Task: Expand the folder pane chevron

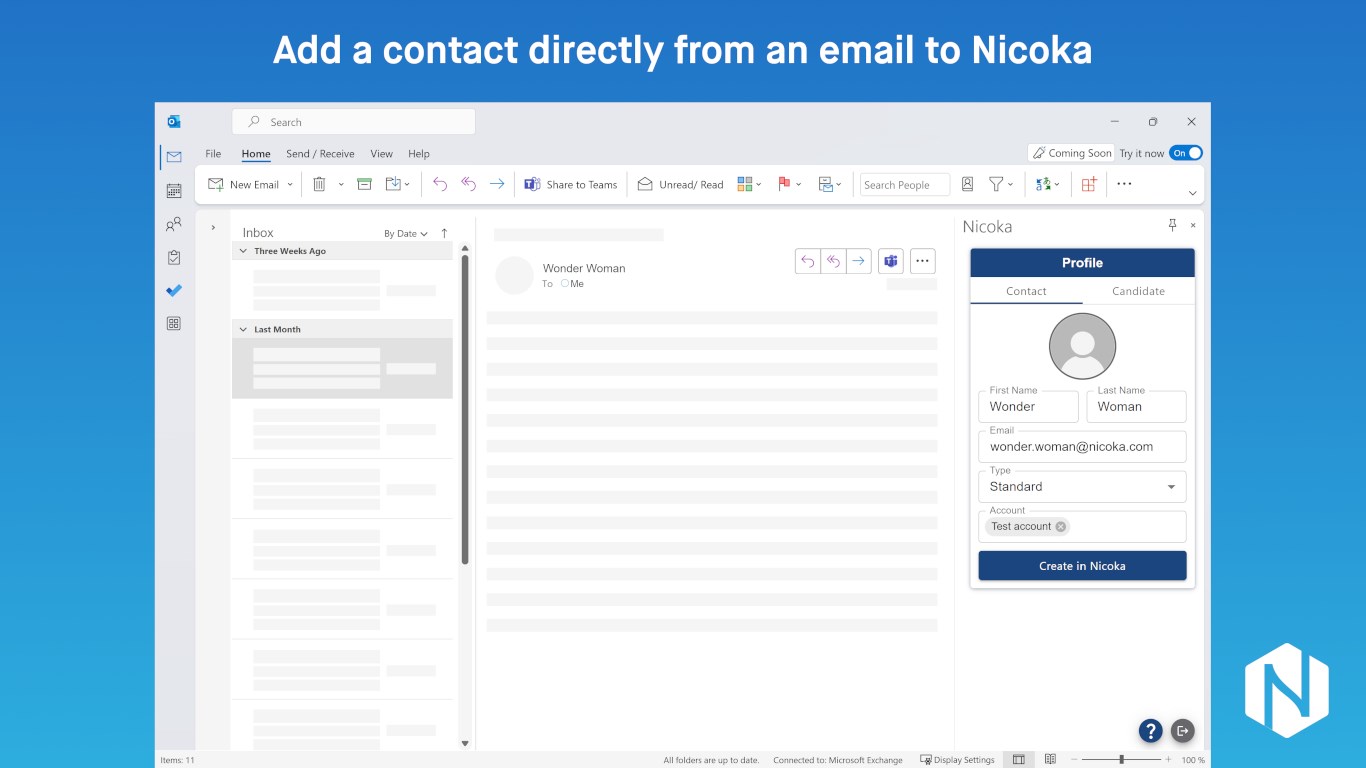Action: 213,227
